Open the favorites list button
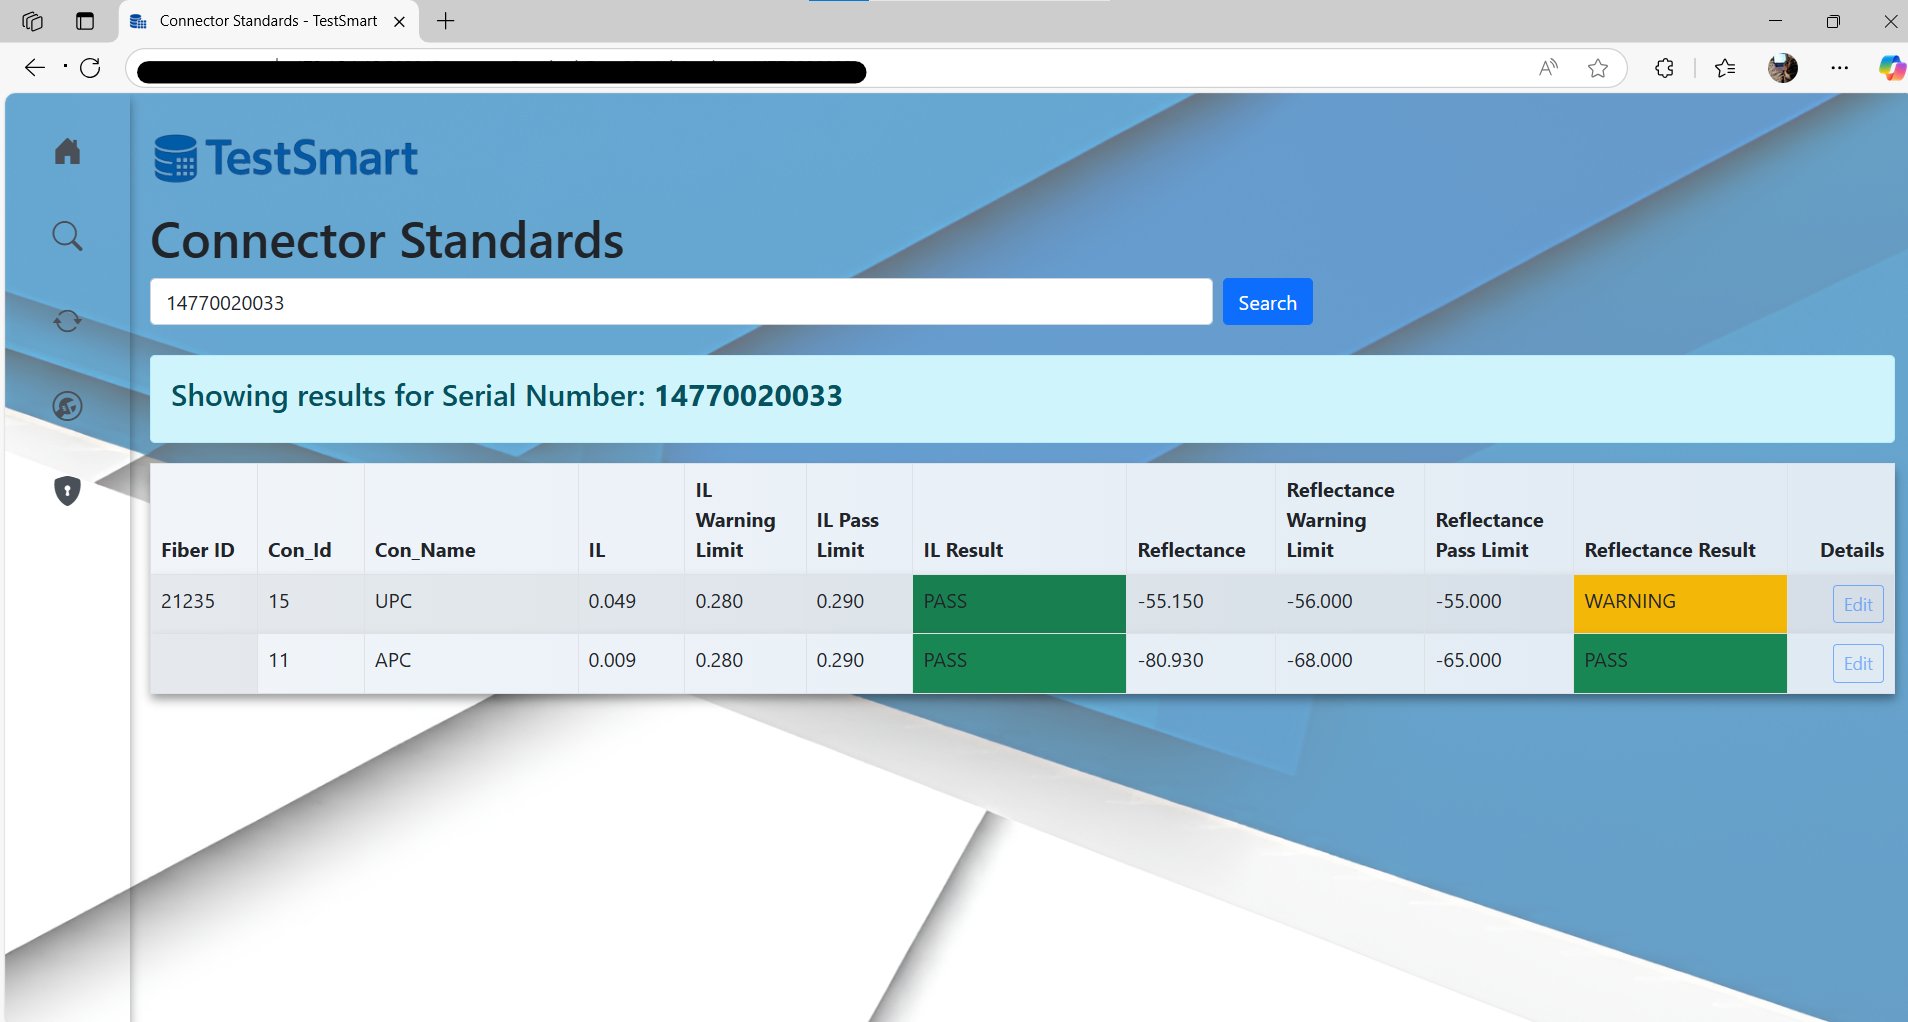The image size is (1908, 1022). pos(1725,68)
